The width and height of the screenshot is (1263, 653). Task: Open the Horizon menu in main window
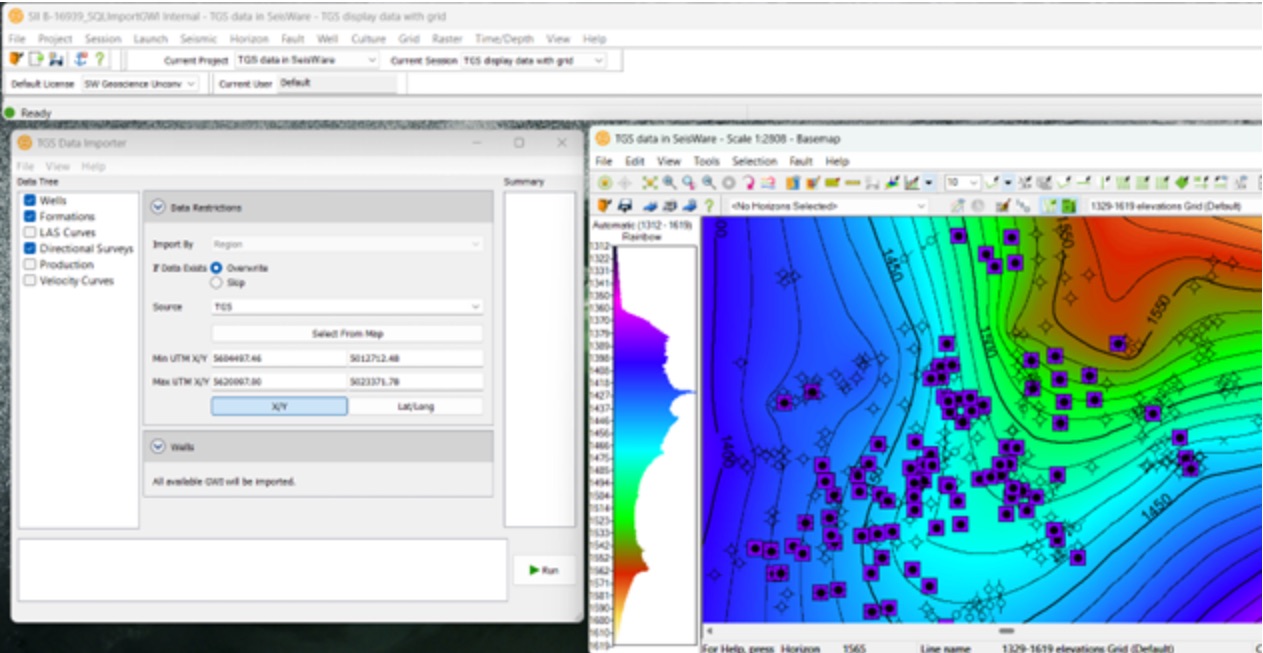(x=249, y=38)
